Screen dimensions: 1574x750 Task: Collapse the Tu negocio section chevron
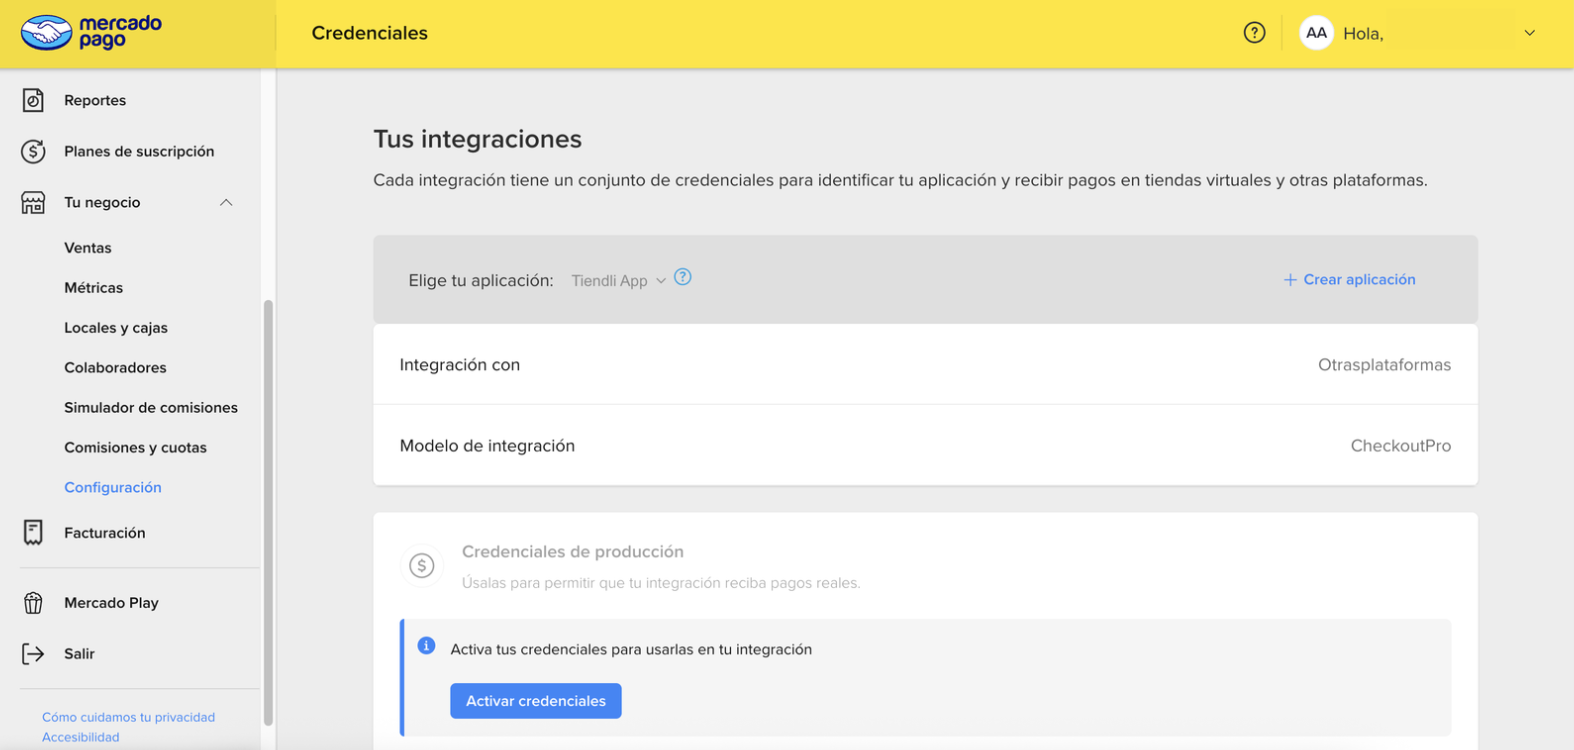tap(226, 203)
